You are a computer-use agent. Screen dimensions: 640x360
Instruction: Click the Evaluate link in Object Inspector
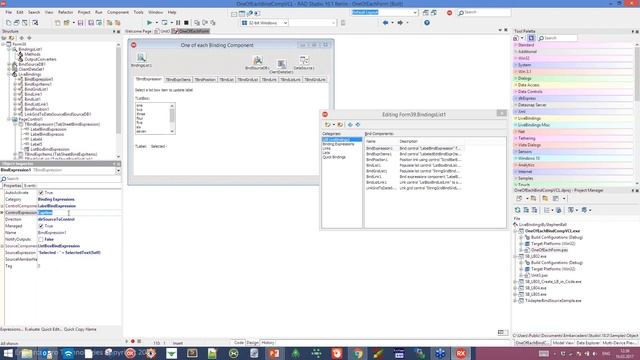pos(32,329)
